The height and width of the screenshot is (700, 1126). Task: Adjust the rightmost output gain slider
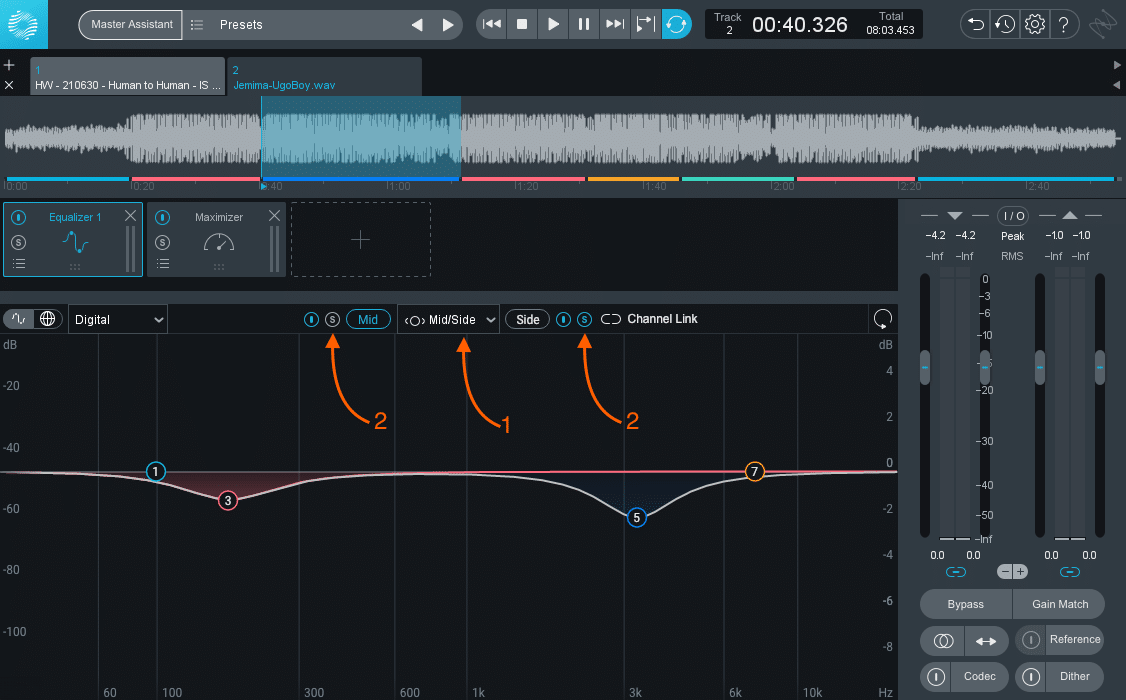pos(1099,367)
